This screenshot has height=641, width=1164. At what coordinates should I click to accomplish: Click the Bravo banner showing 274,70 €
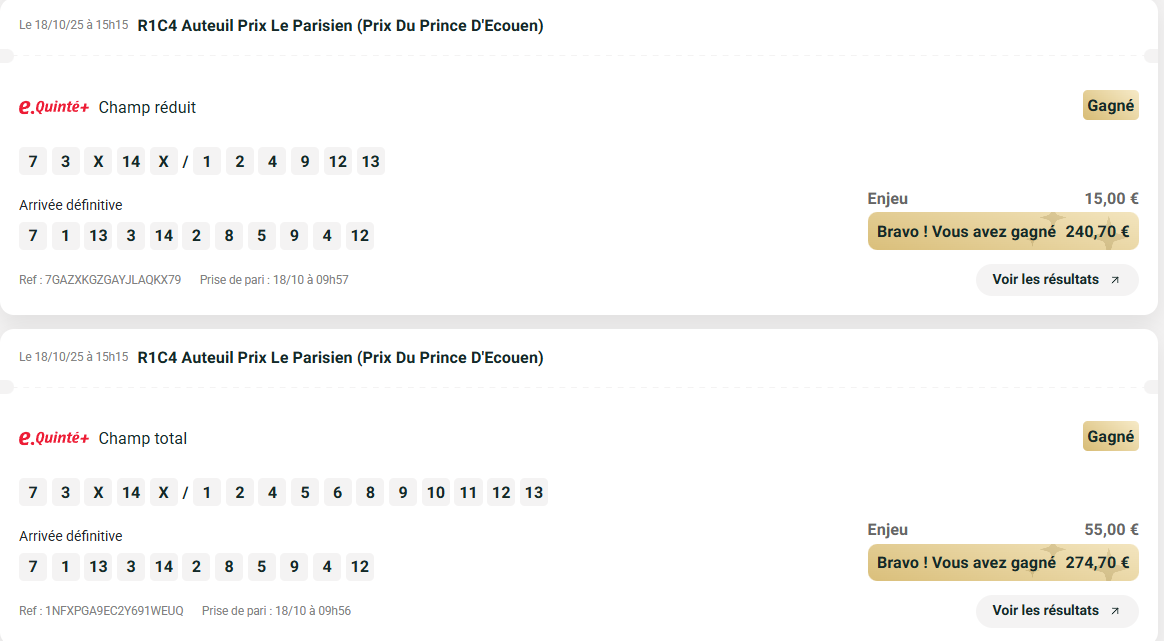pyautogui.click(x=1003, y=563)
